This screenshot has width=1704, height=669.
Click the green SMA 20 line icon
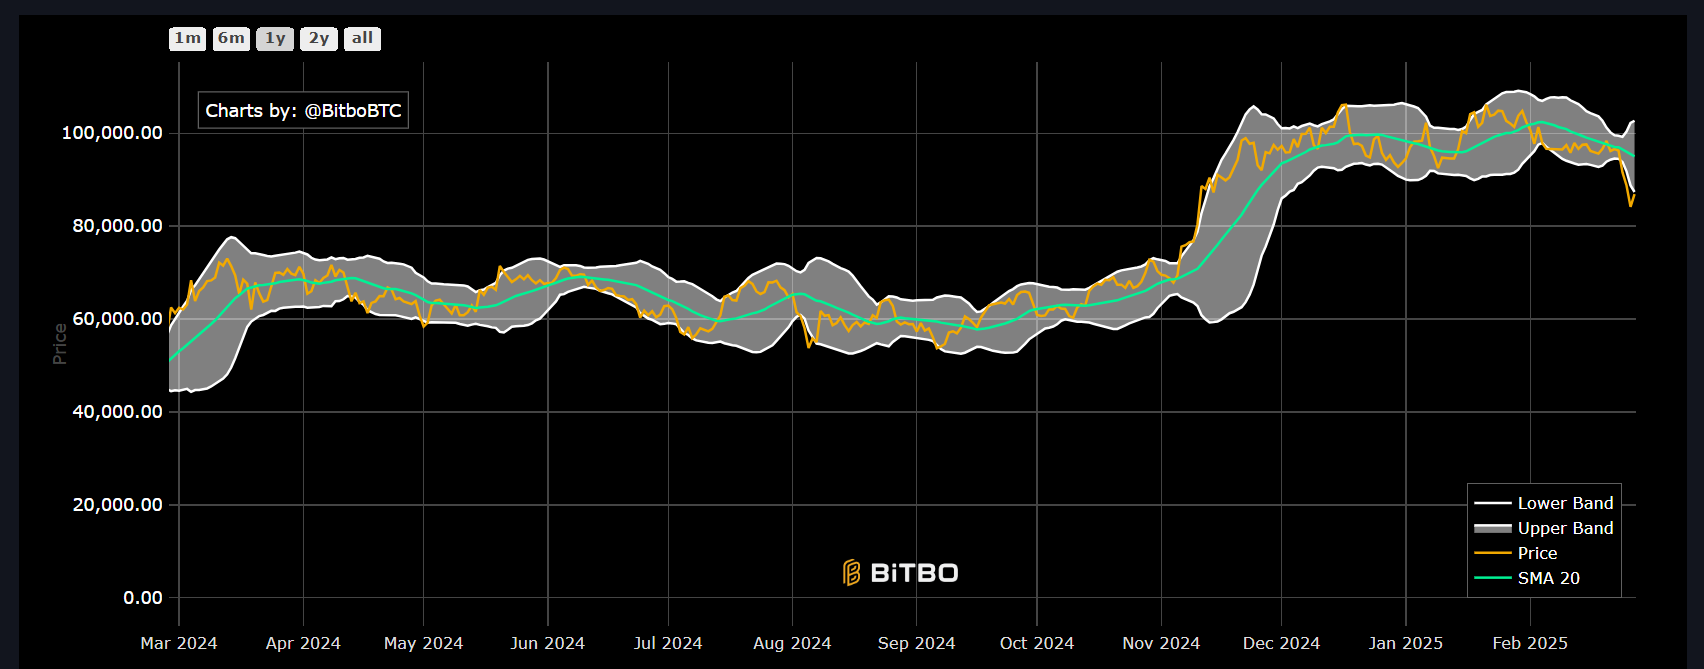pos(1492,578)
